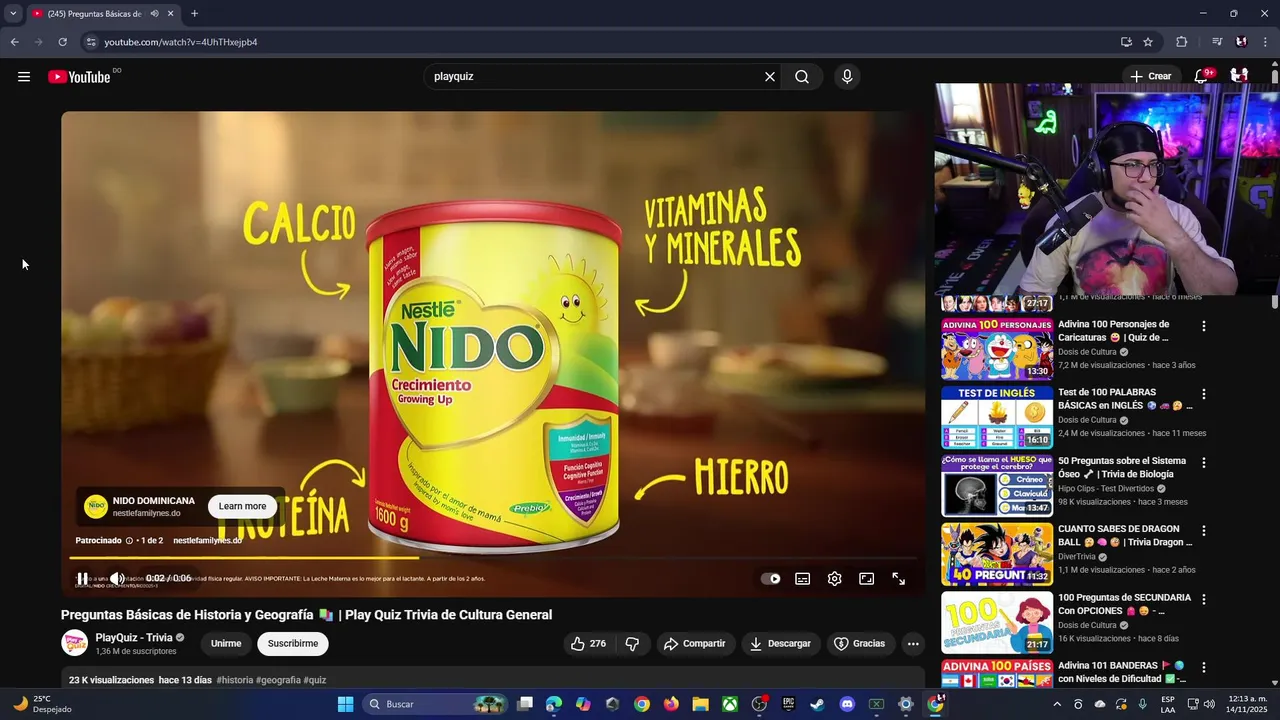This screenshot has height=720, width=1280.
Task: Launch Discord from the taskbar
Action: [847, 704]
